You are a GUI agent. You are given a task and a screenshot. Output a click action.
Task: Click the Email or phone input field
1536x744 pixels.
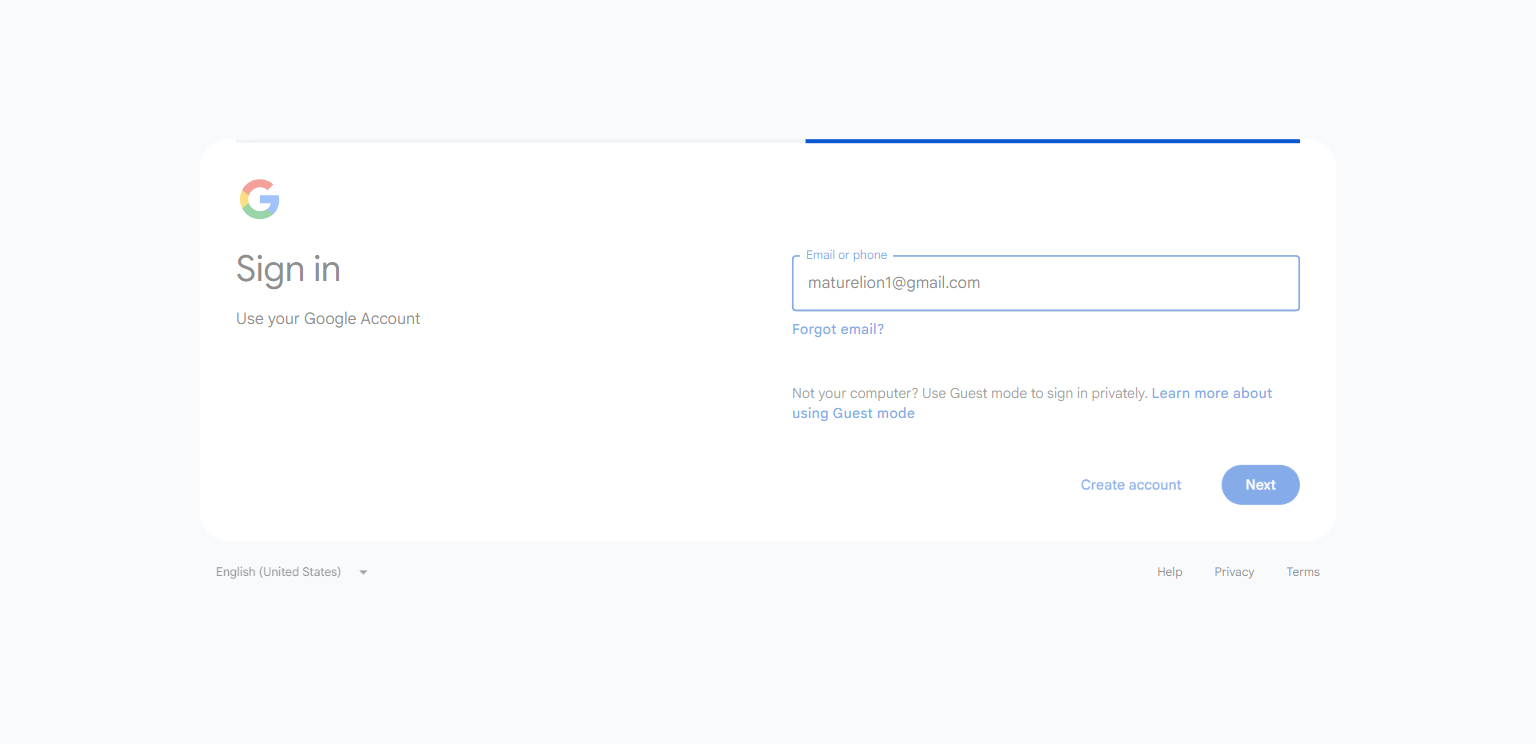tap(1045, 283)
